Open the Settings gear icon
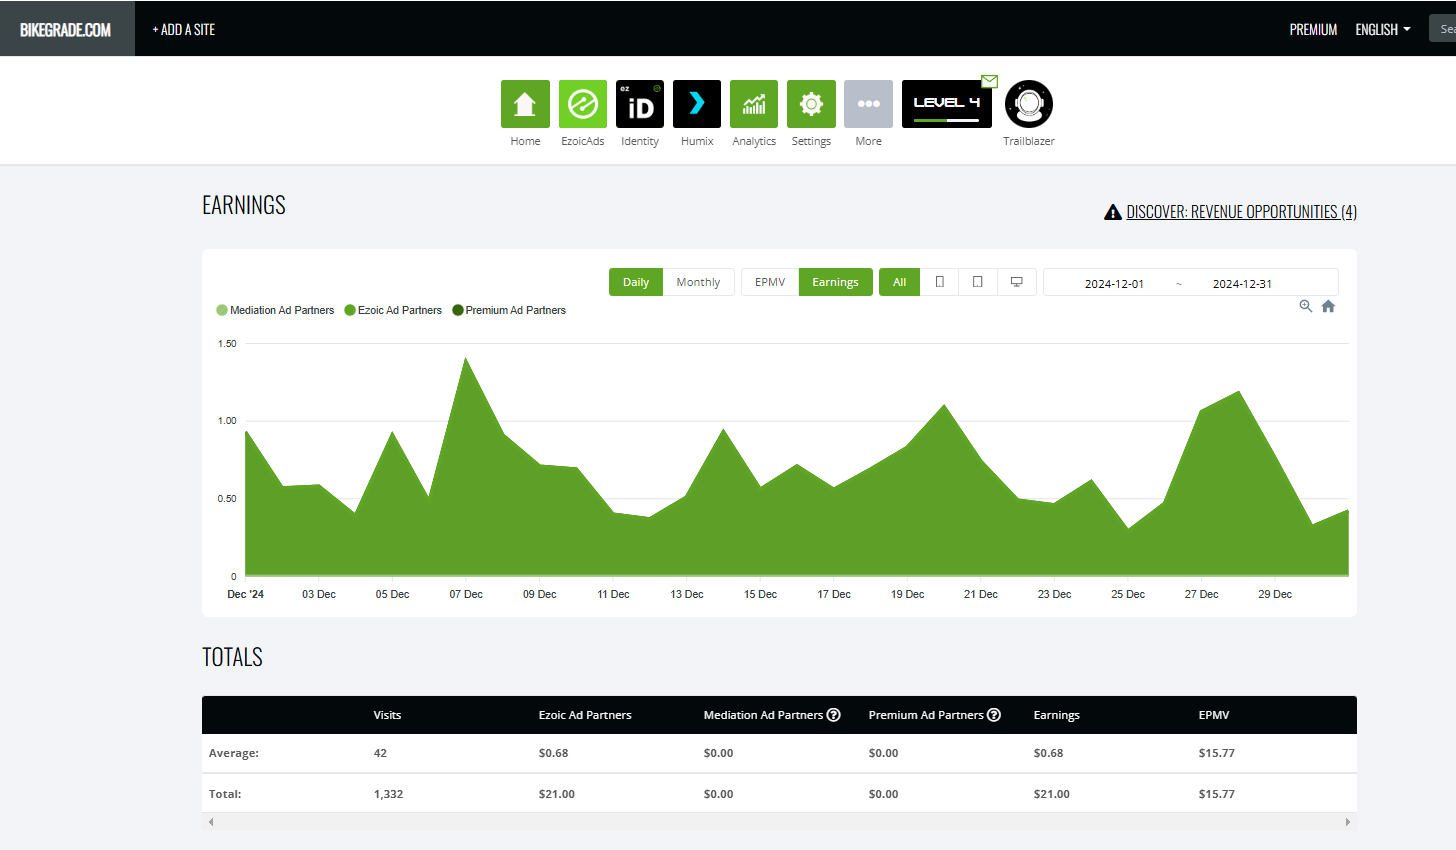 [811, 104]
